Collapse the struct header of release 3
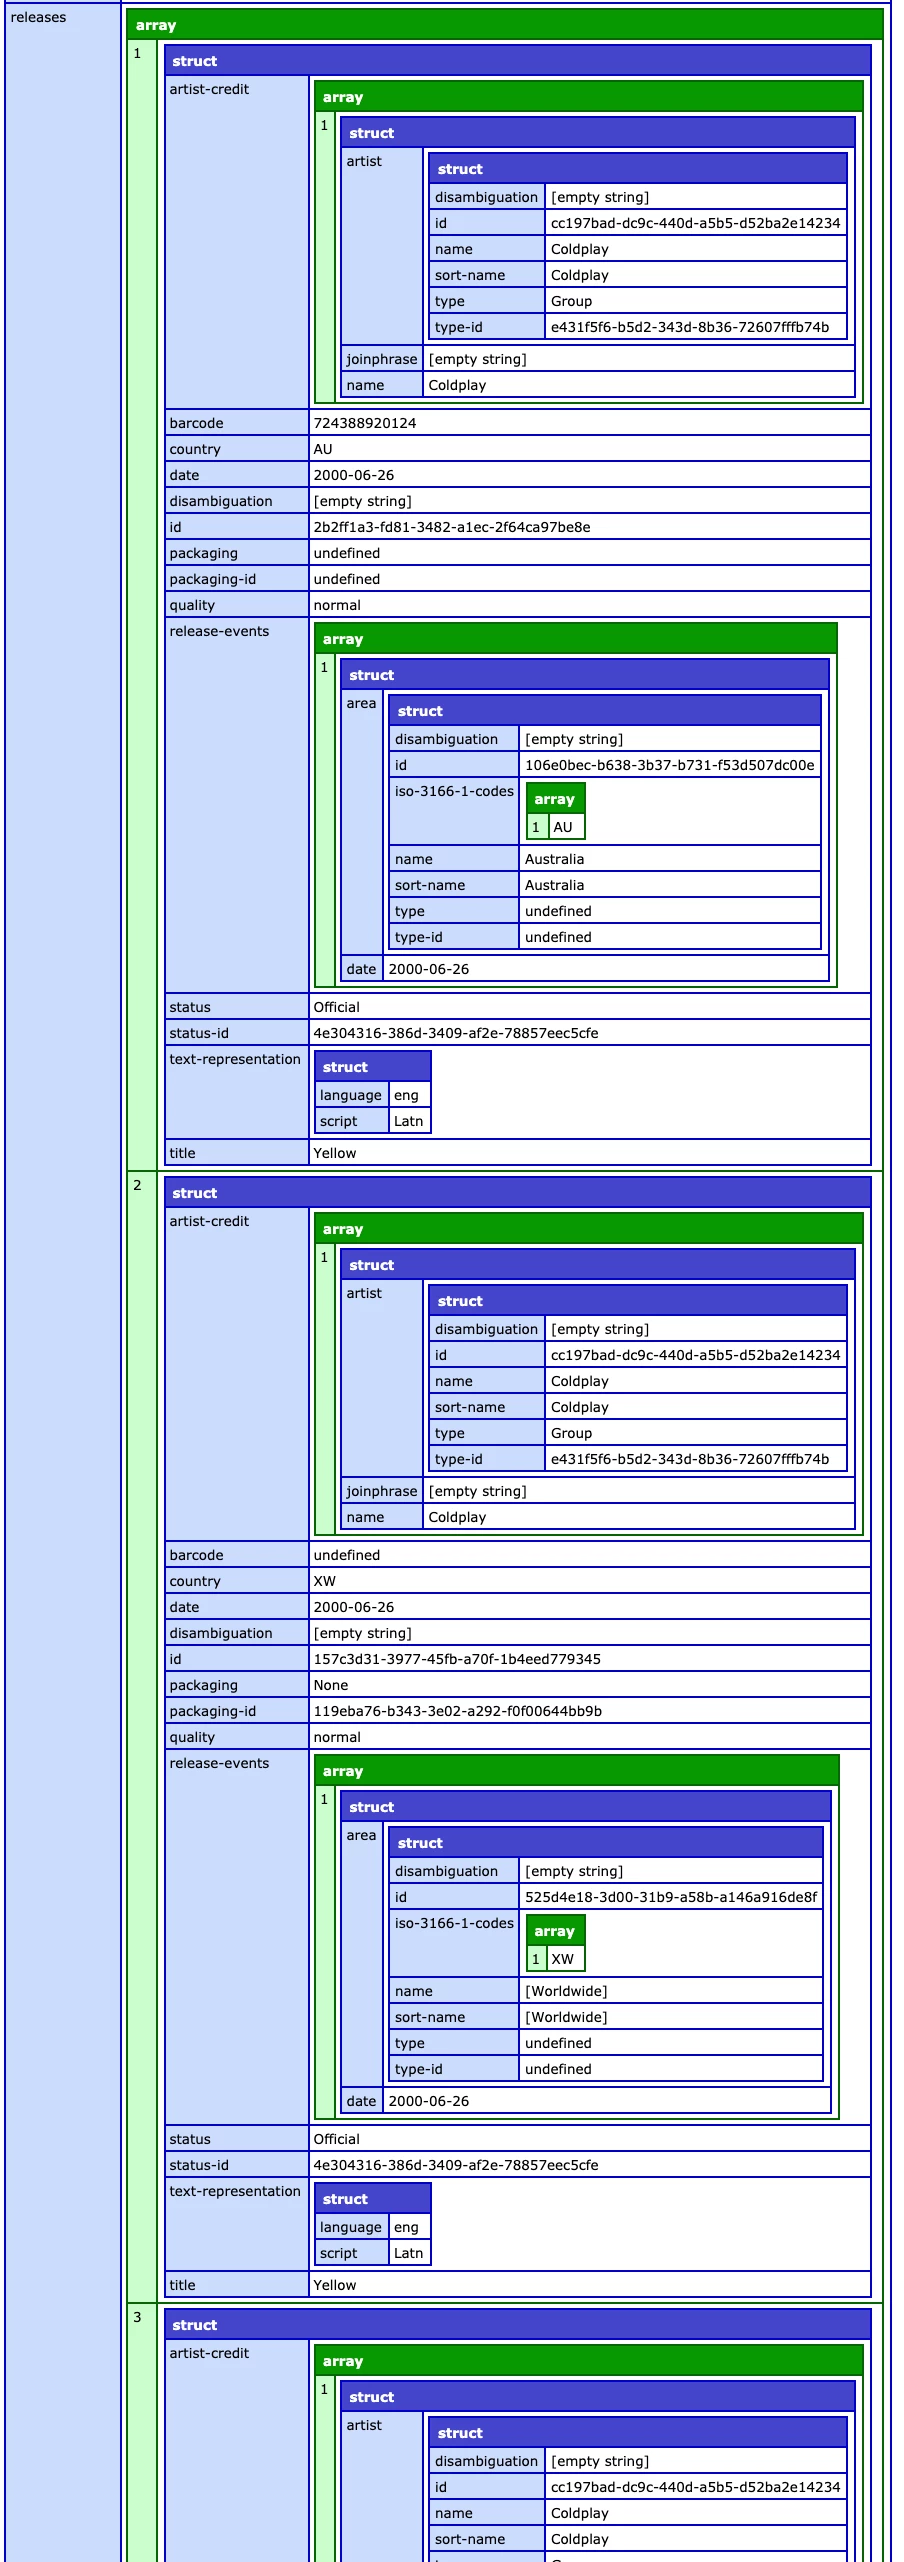The width and height of the screenshot is (904, 2562). [x=517, y=2325]
